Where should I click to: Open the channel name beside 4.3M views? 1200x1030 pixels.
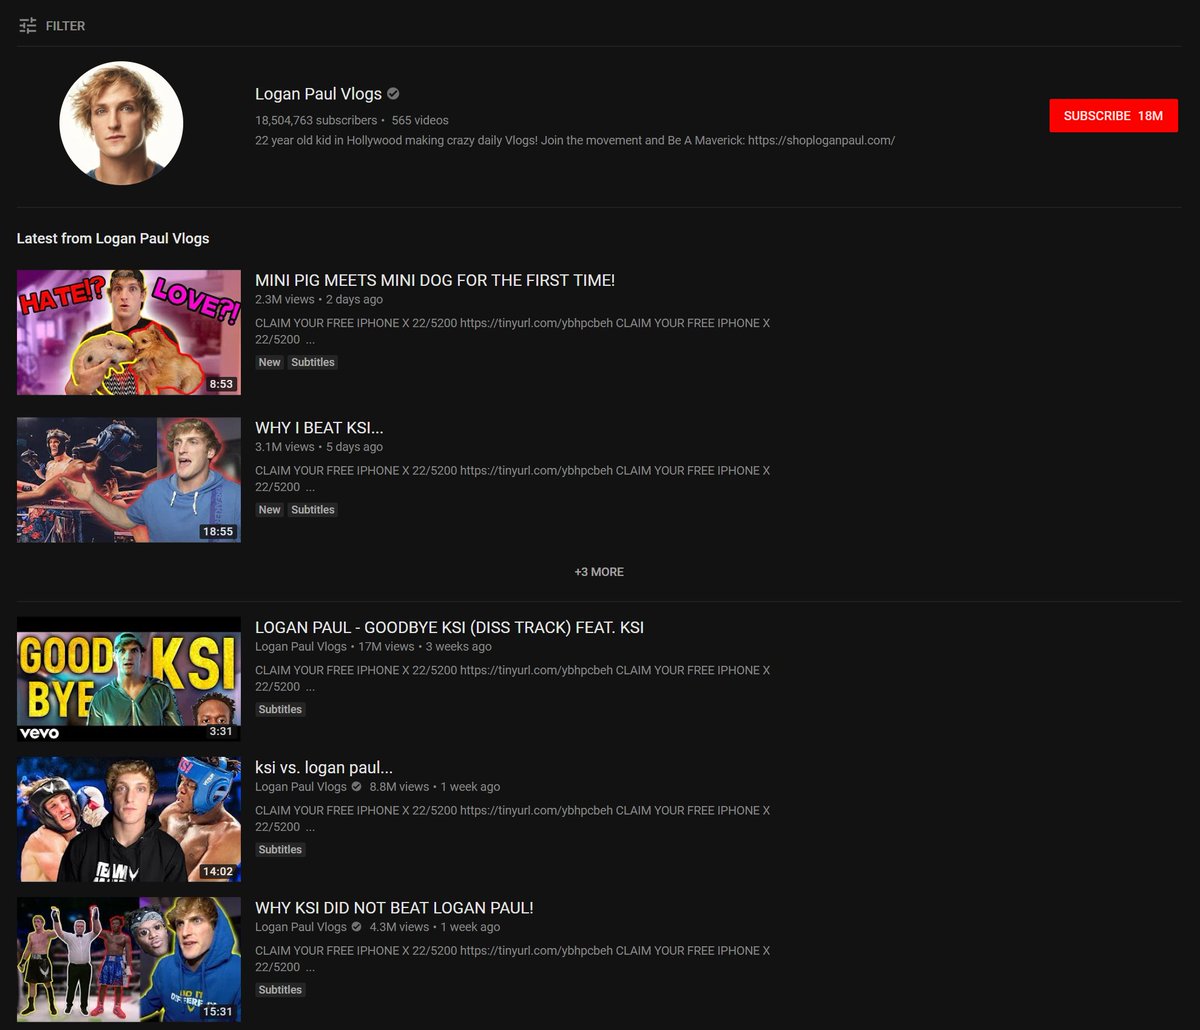pyautogui.click(x=301, y=927)
